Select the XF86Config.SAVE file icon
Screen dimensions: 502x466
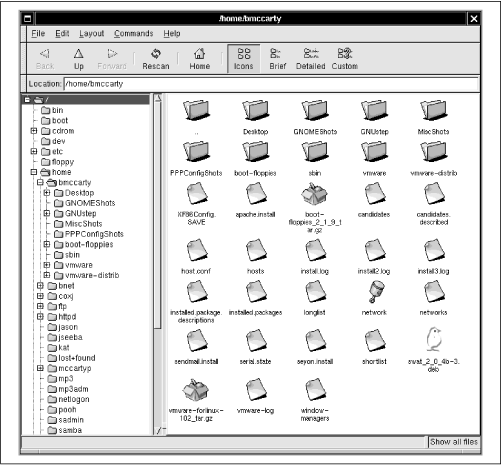click(197, 193)
